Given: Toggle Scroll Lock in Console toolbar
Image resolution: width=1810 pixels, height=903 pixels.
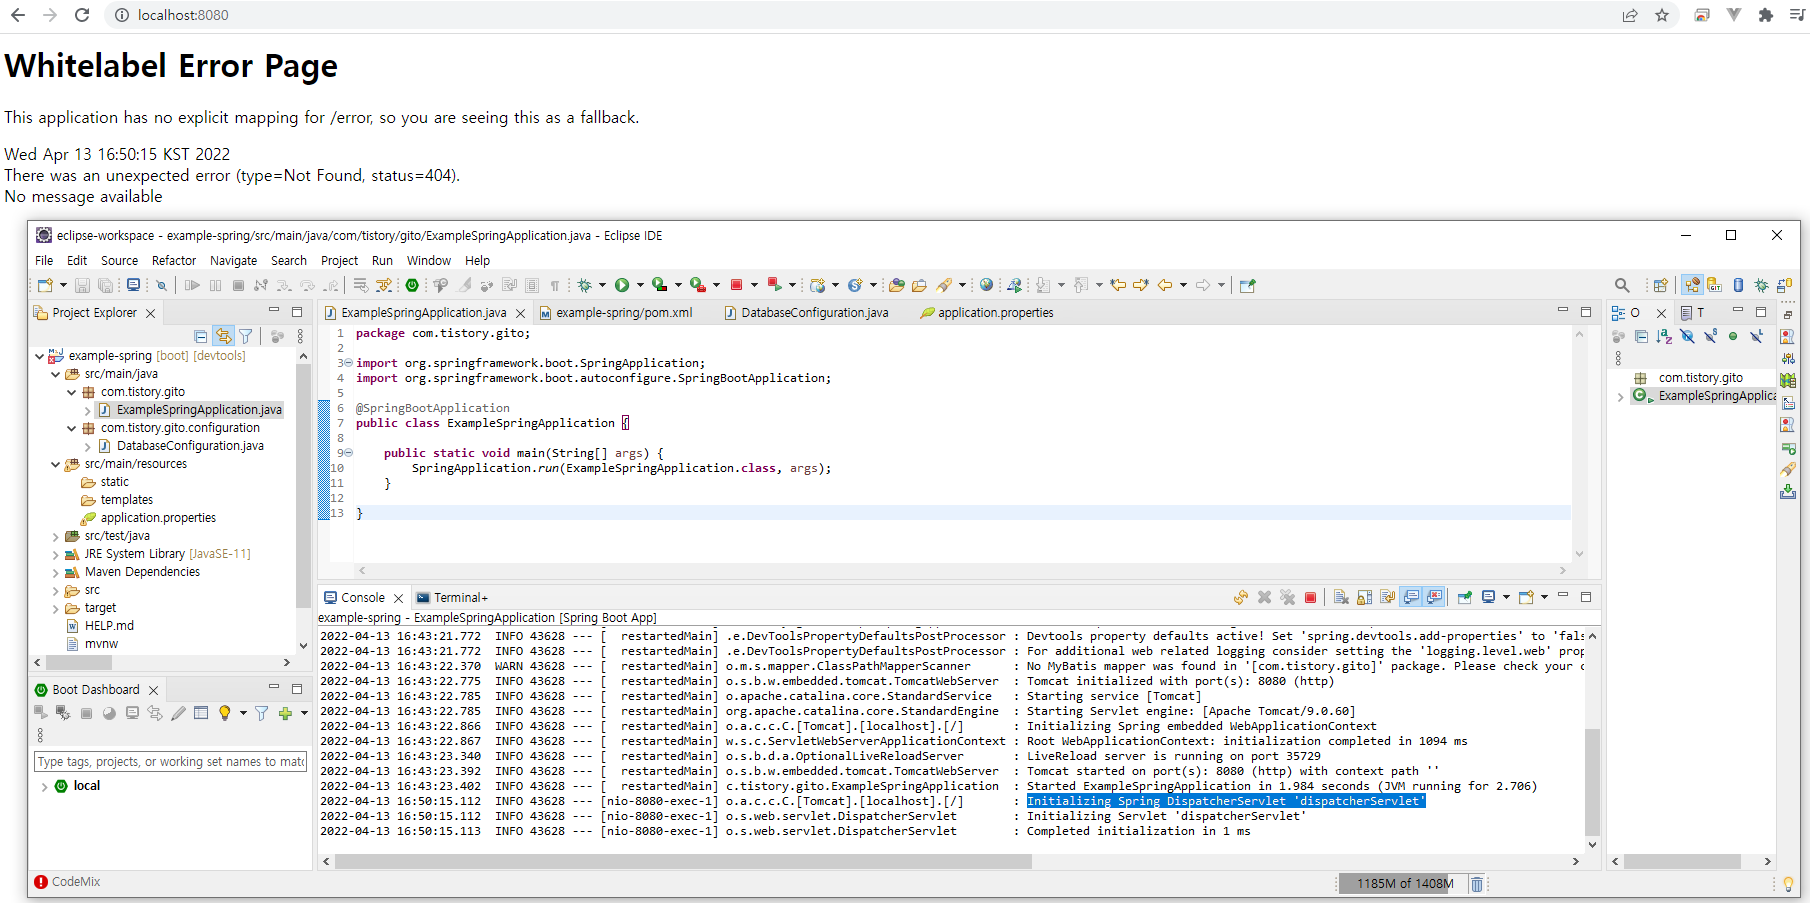Looking at the screenshot, I should 1364,598.
